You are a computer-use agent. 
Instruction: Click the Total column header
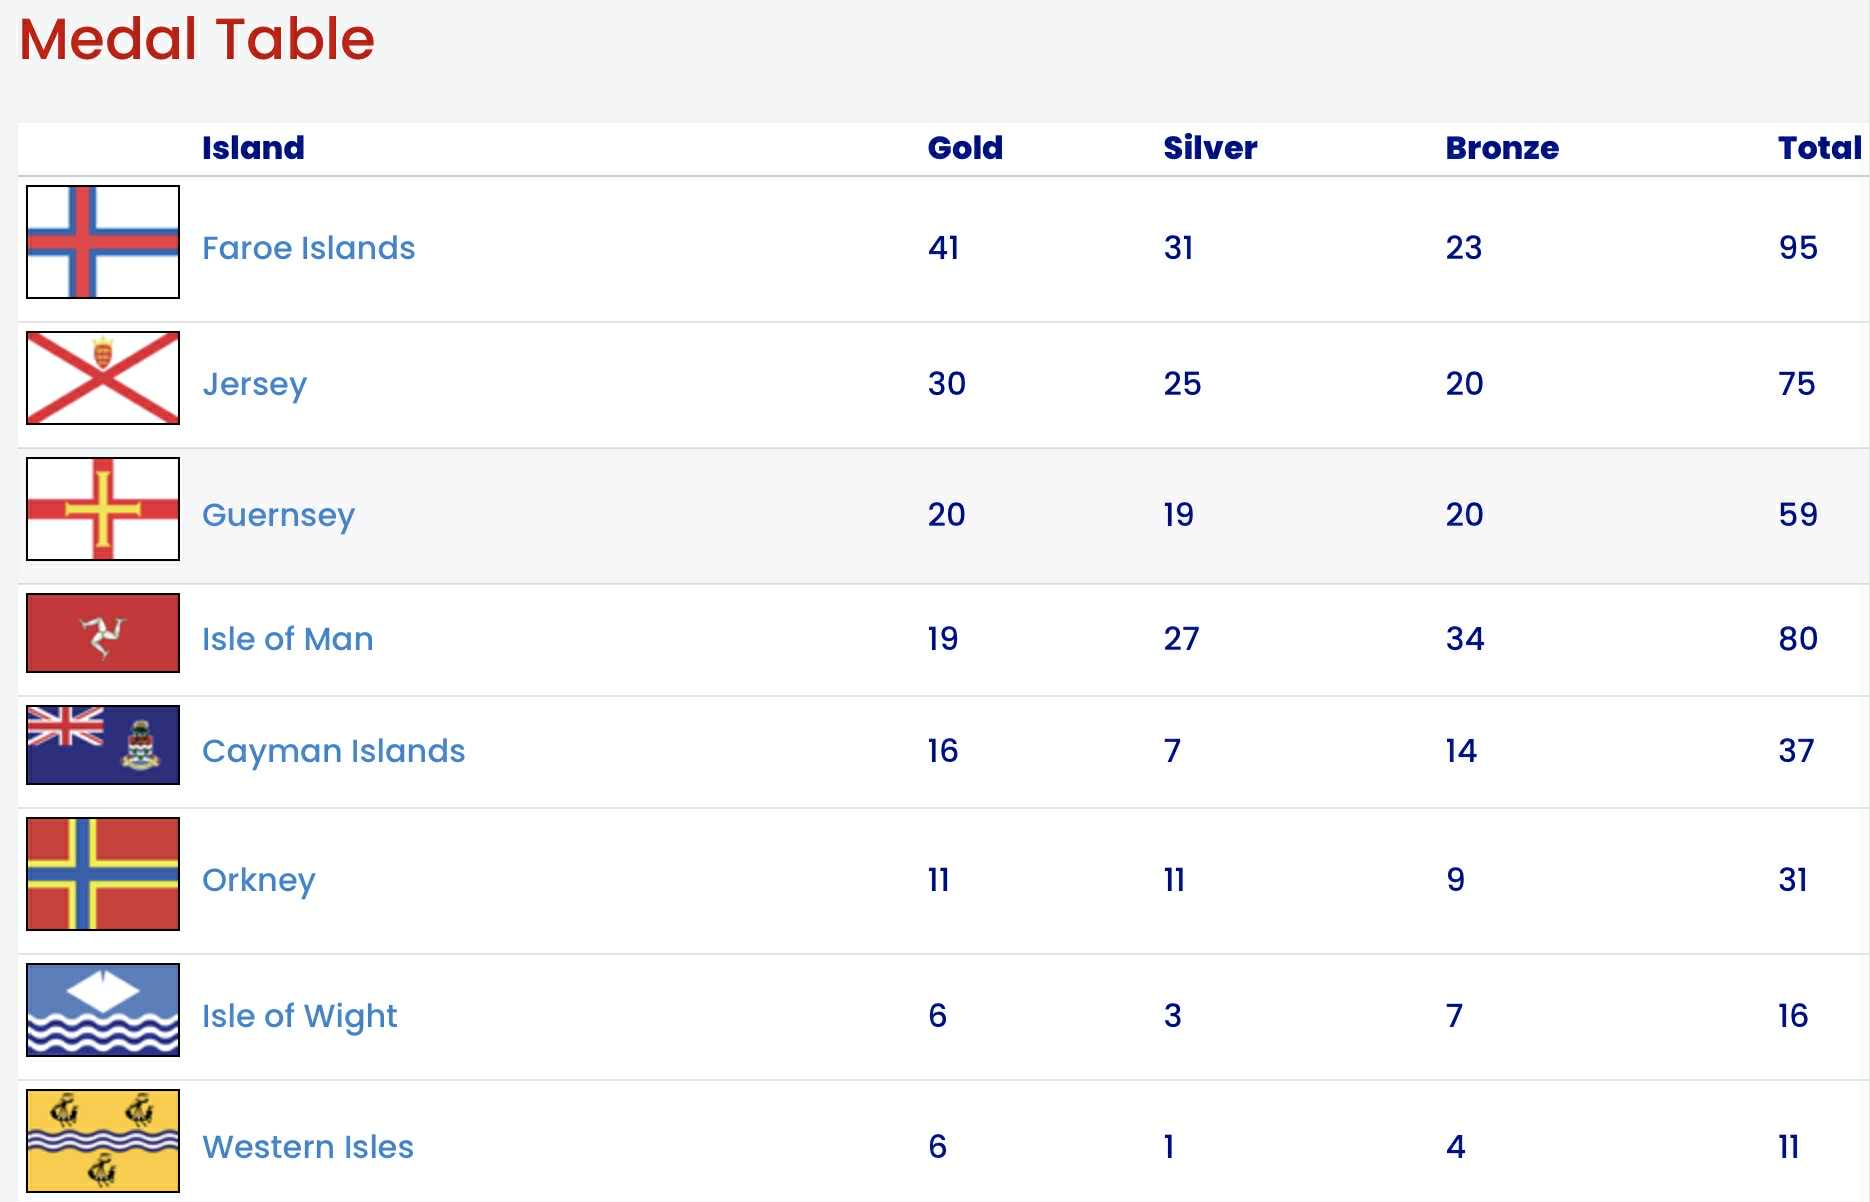tap(1819, 148)
